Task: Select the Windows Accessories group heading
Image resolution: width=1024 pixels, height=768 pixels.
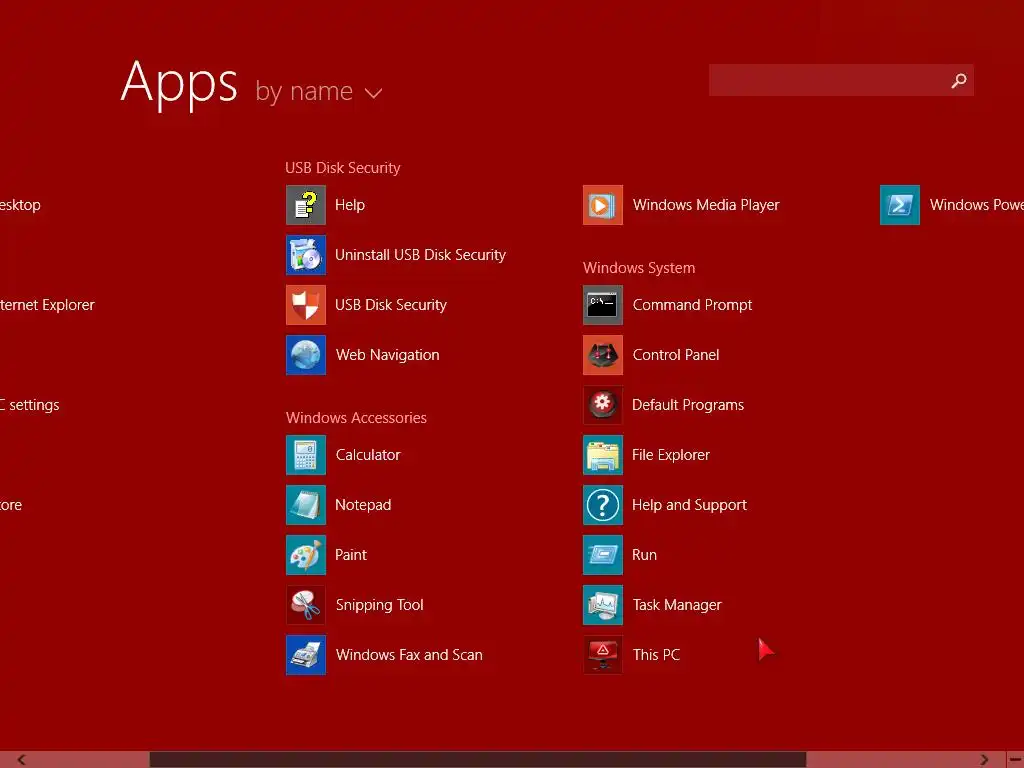Action: click(x=356, y=418)
